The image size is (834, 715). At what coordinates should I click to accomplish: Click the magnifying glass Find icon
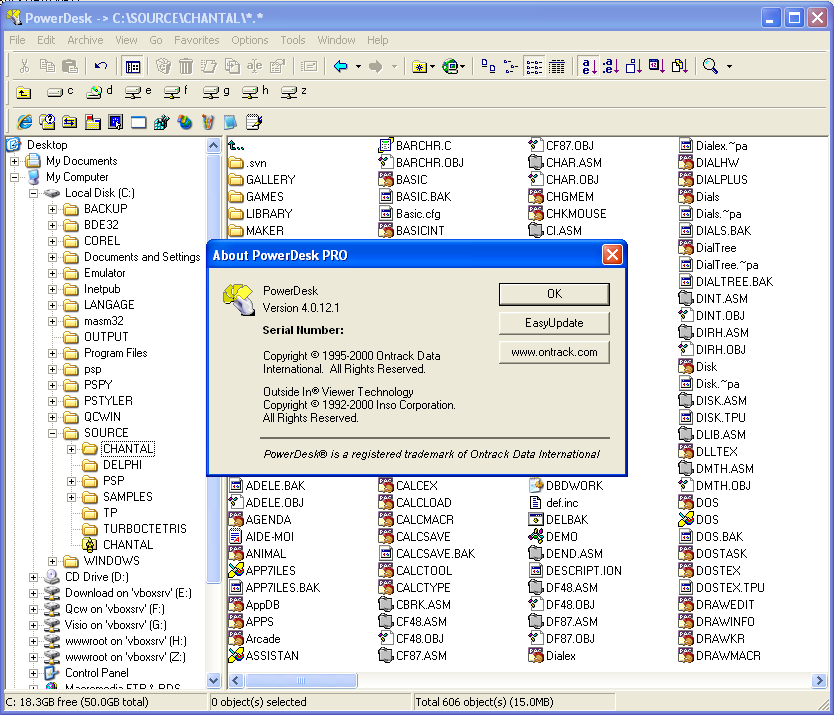point(710,67)
